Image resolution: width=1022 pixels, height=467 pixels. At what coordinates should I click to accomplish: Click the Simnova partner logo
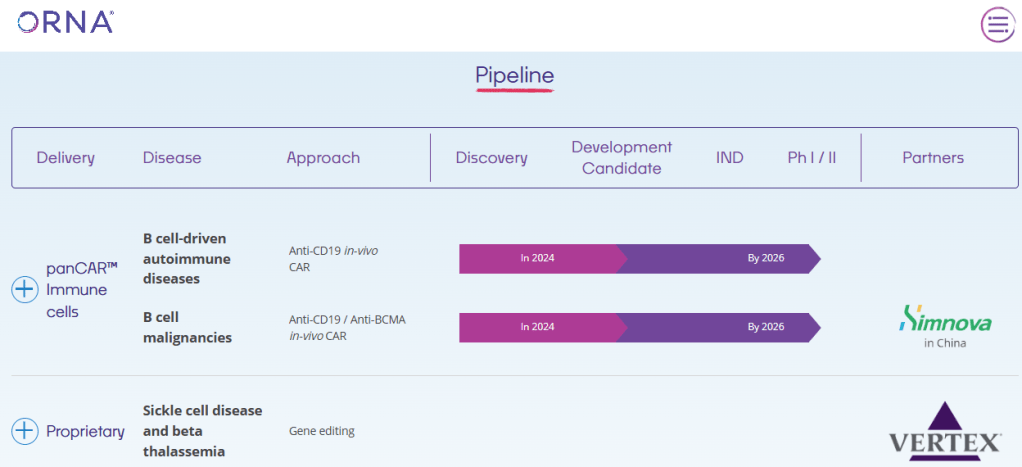(945, 321)
